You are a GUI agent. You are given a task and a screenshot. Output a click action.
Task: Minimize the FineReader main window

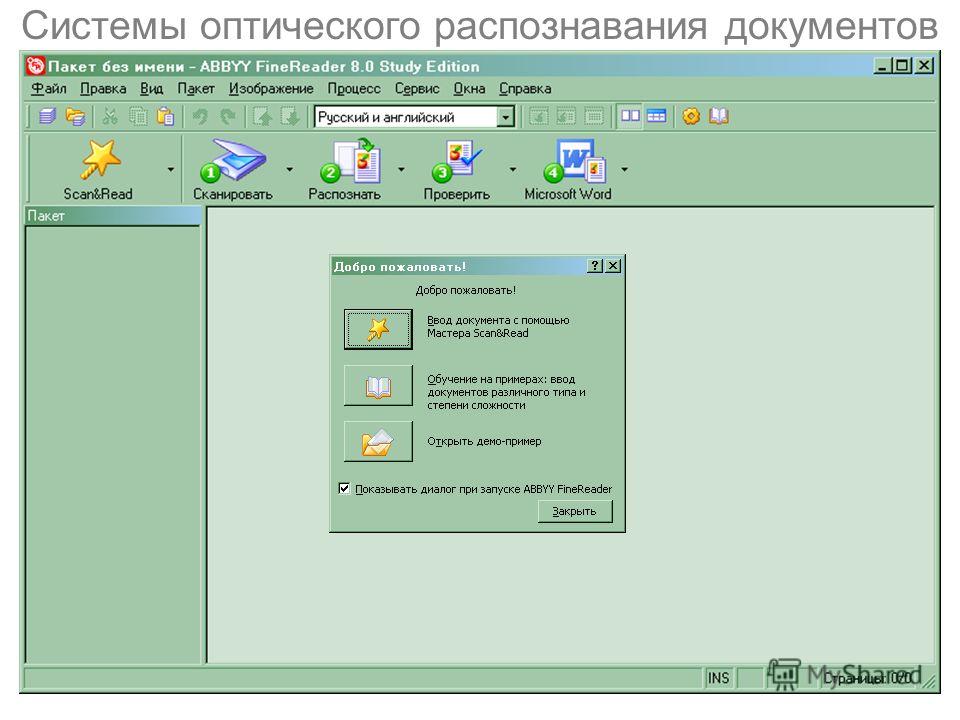click(x=882, y=65)
